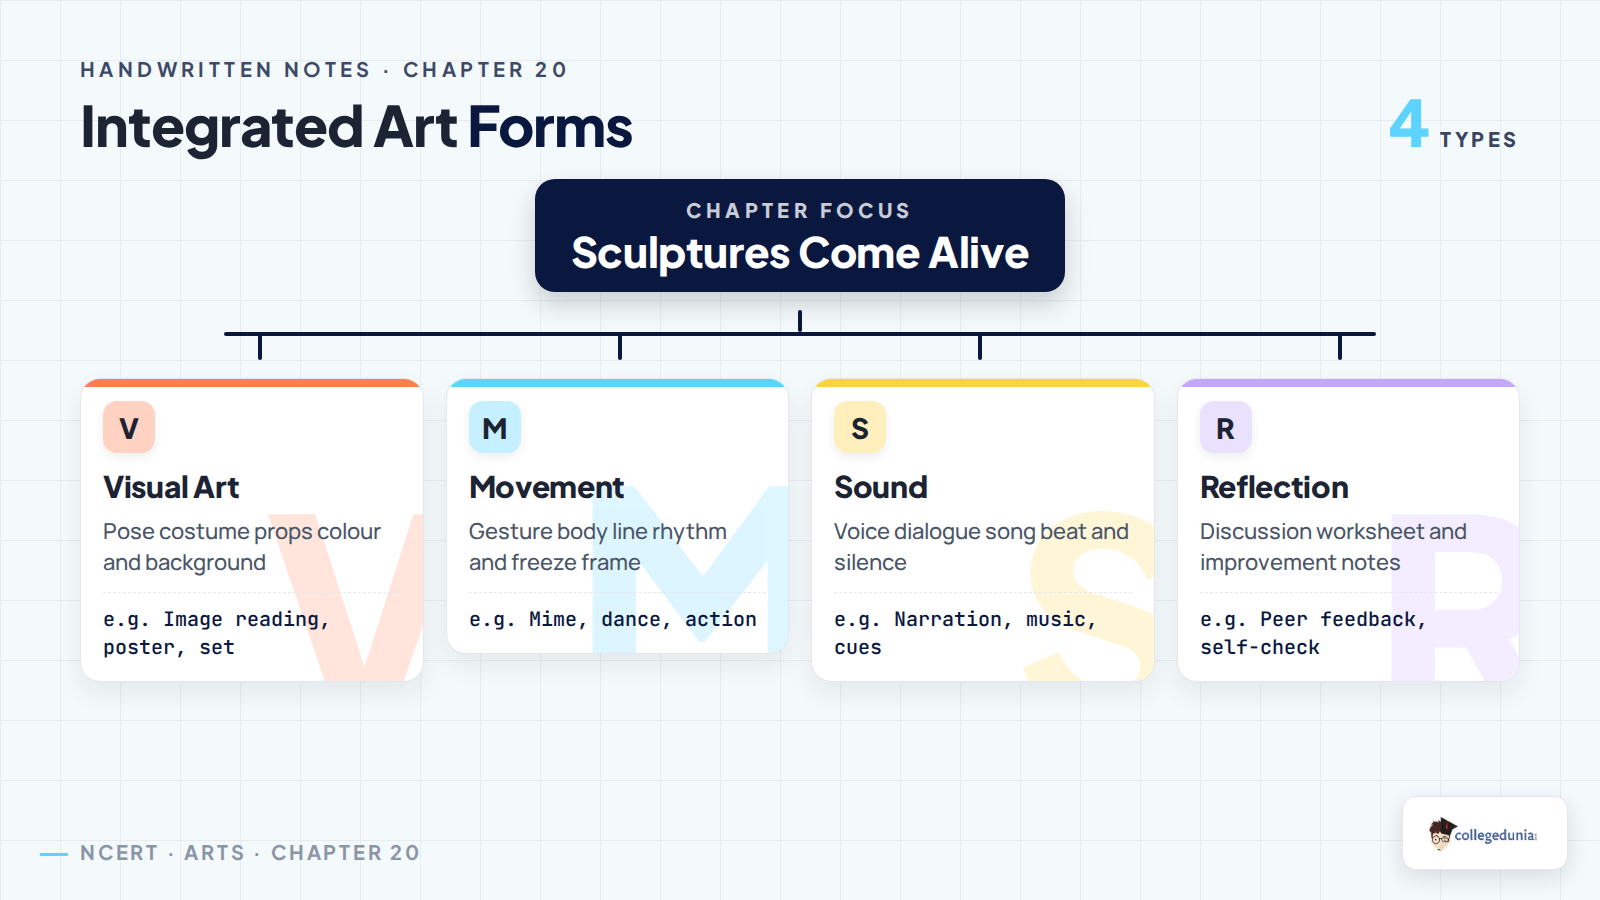Click the V badge icon on Visual Art card
1600x900 pixels.
[x=129, y=427]
